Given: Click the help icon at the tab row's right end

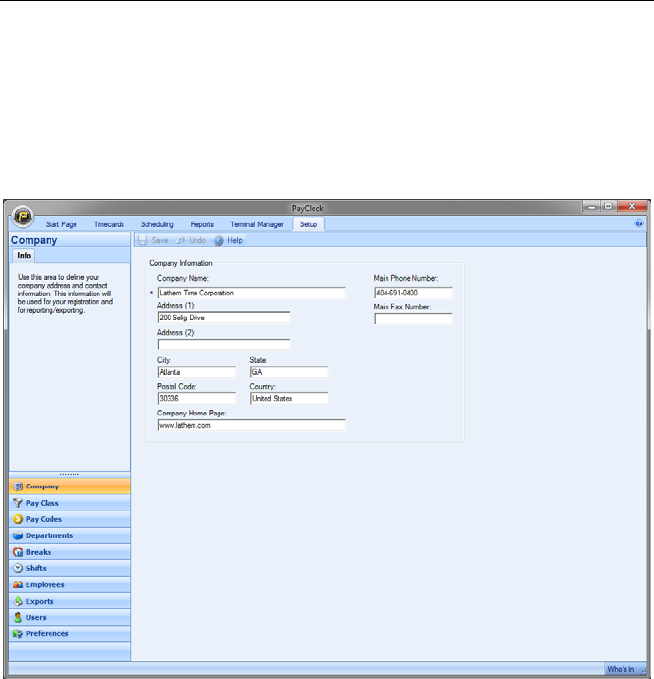Looking at the screenshot, I should pyautogui.click(x=639, y=223).
